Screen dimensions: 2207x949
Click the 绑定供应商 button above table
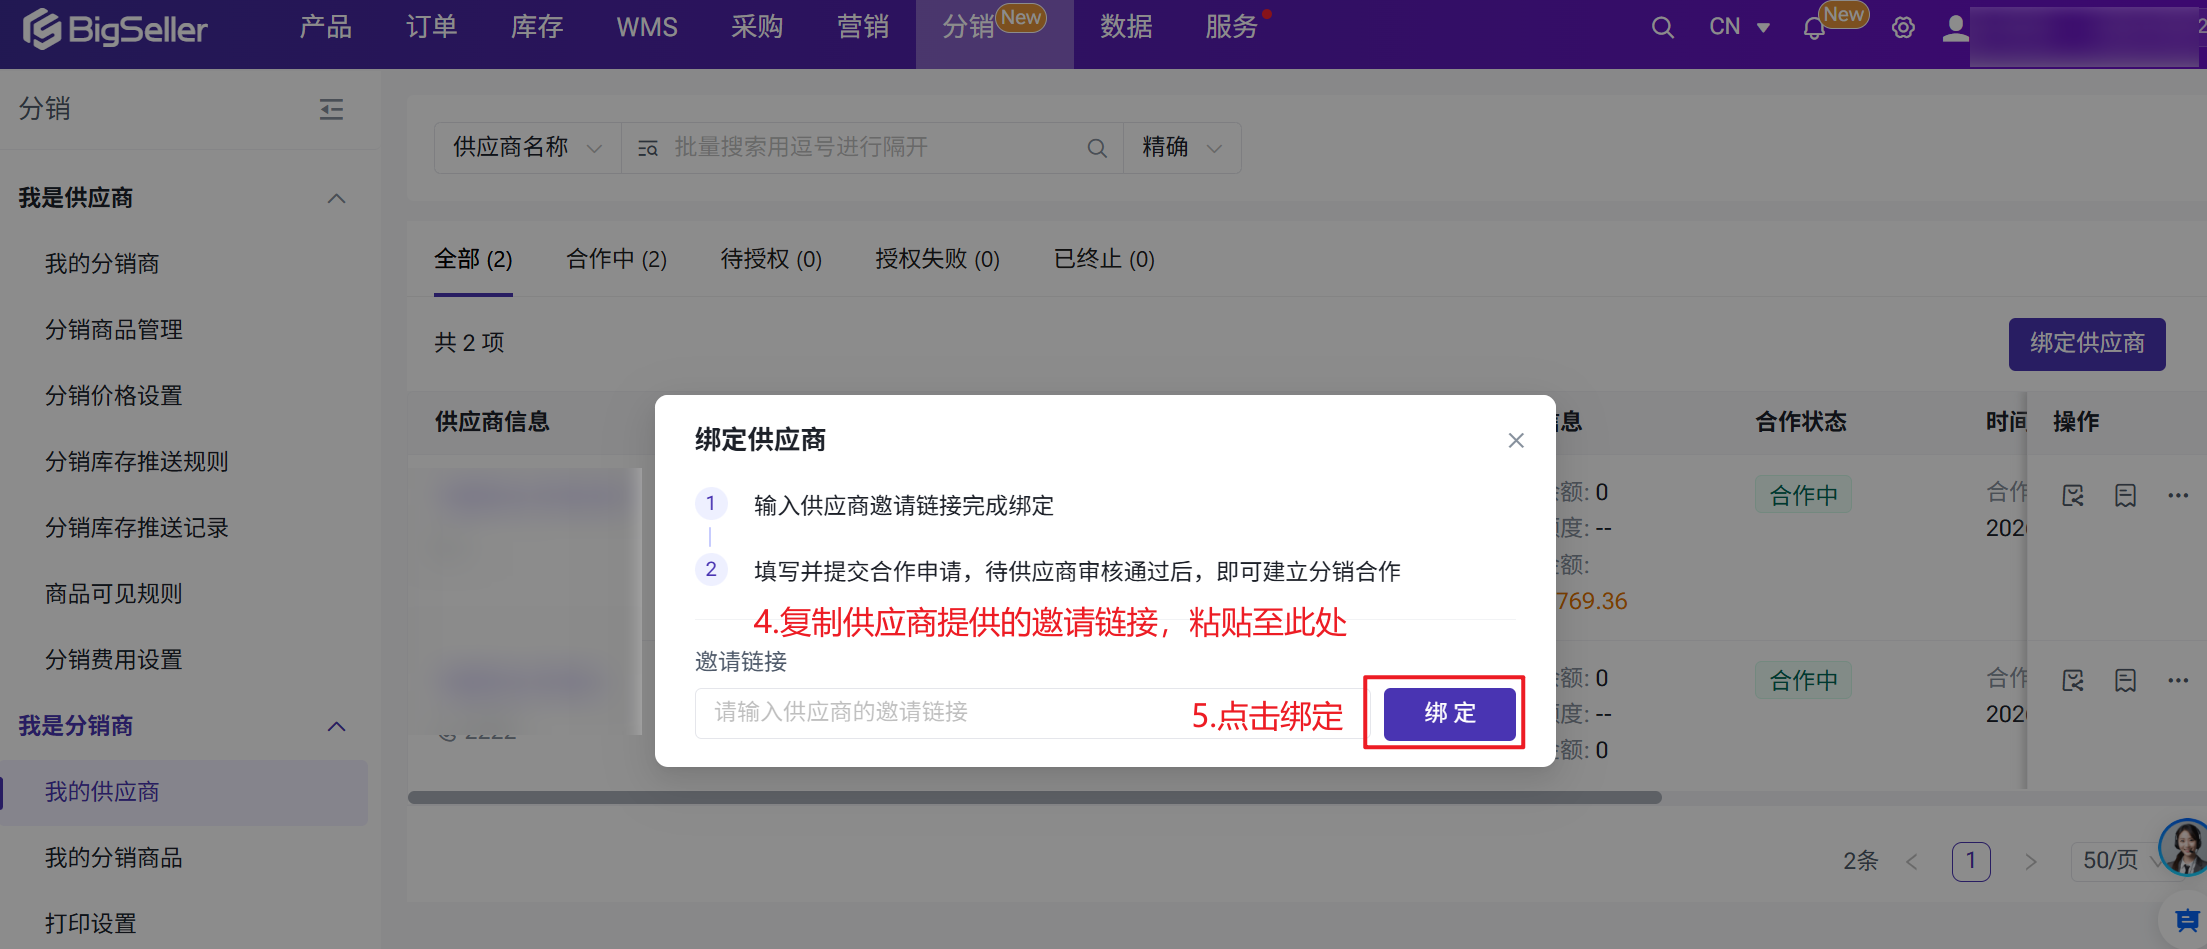pos(2086,344)
